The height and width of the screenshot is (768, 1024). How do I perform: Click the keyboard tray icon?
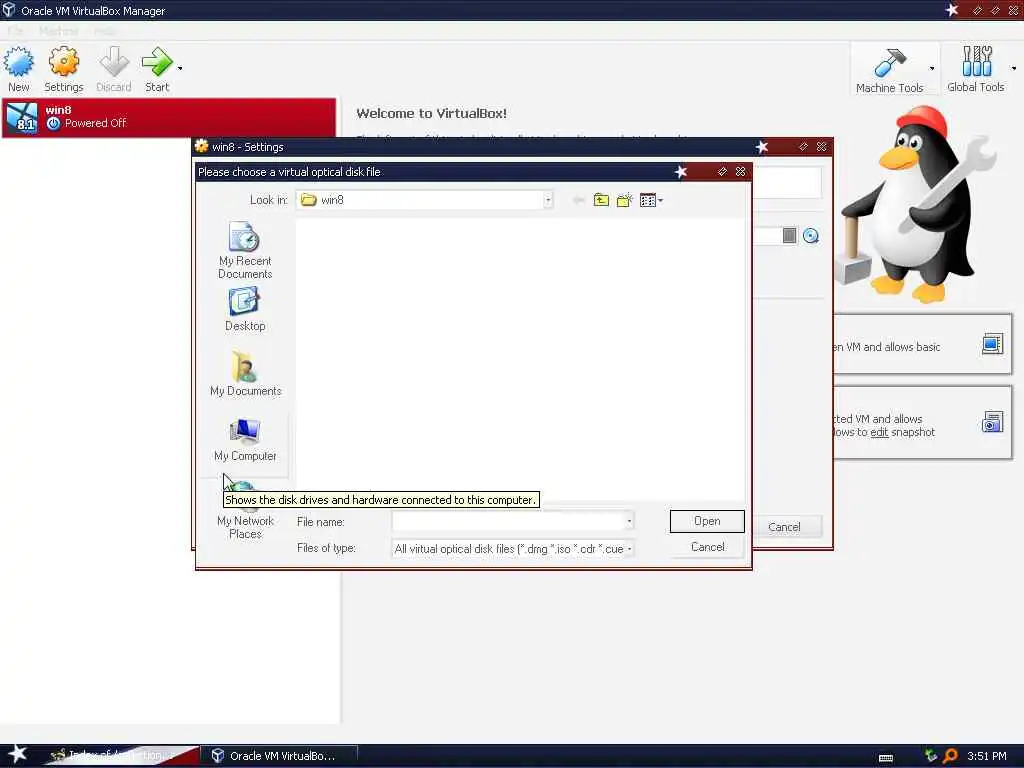point(886,758)
